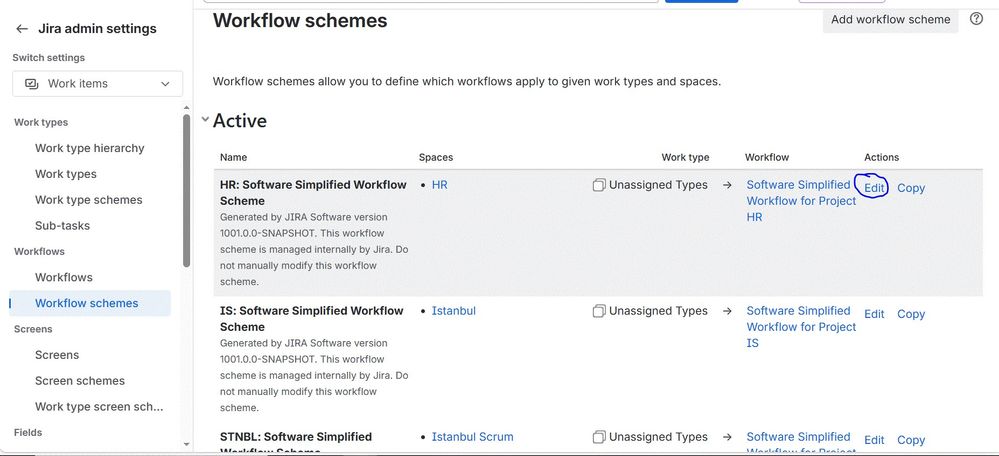Copy the IS workflow scheme
The height and width of the screenshot is (456, 999).
(911, 314)
